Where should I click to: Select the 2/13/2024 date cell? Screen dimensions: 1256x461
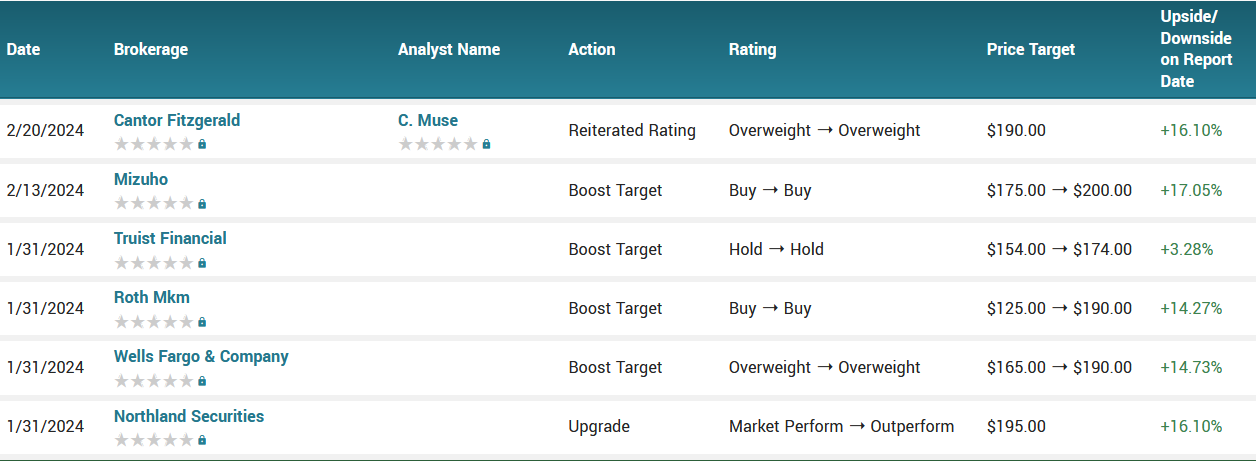(x=45, y=190)
